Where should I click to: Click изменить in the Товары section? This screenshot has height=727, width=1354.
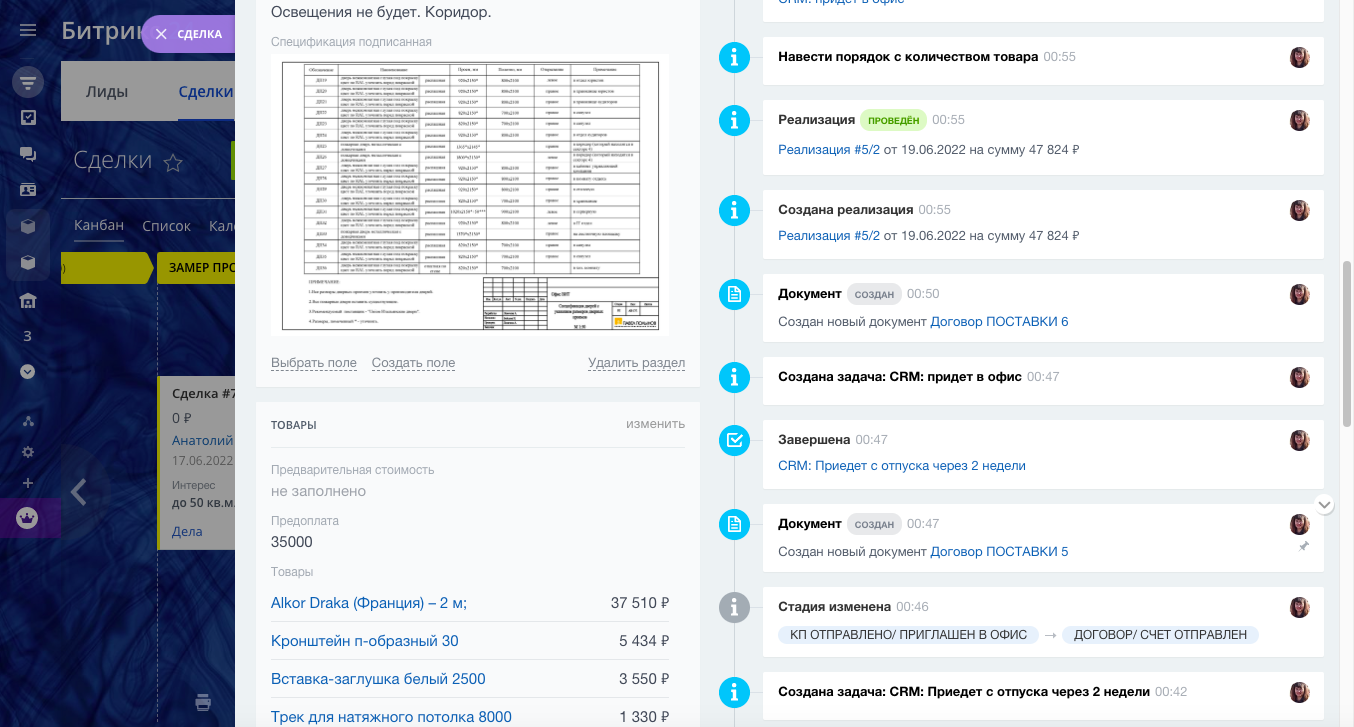tap(656, 424)
